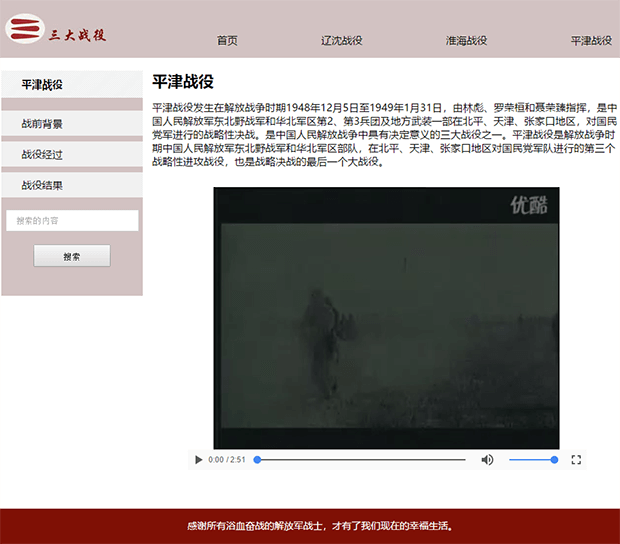This screenshot has width=620, height=544.
Task: Play the video with the play button
Action: 198,460
